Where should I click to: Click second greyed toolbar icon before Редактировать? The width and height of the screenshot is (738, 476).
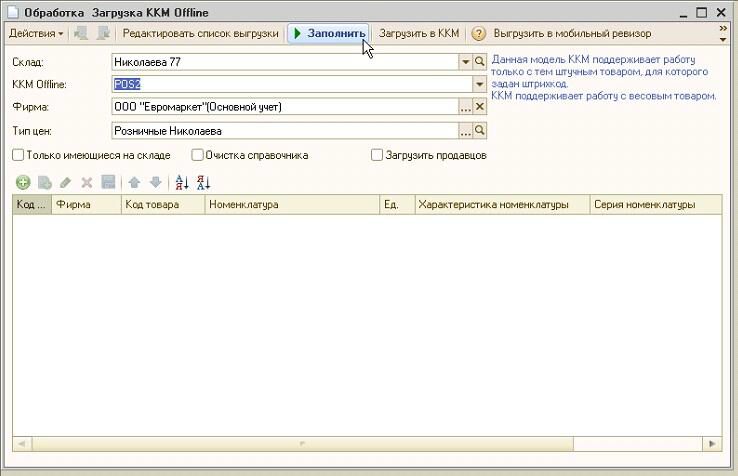103,33
